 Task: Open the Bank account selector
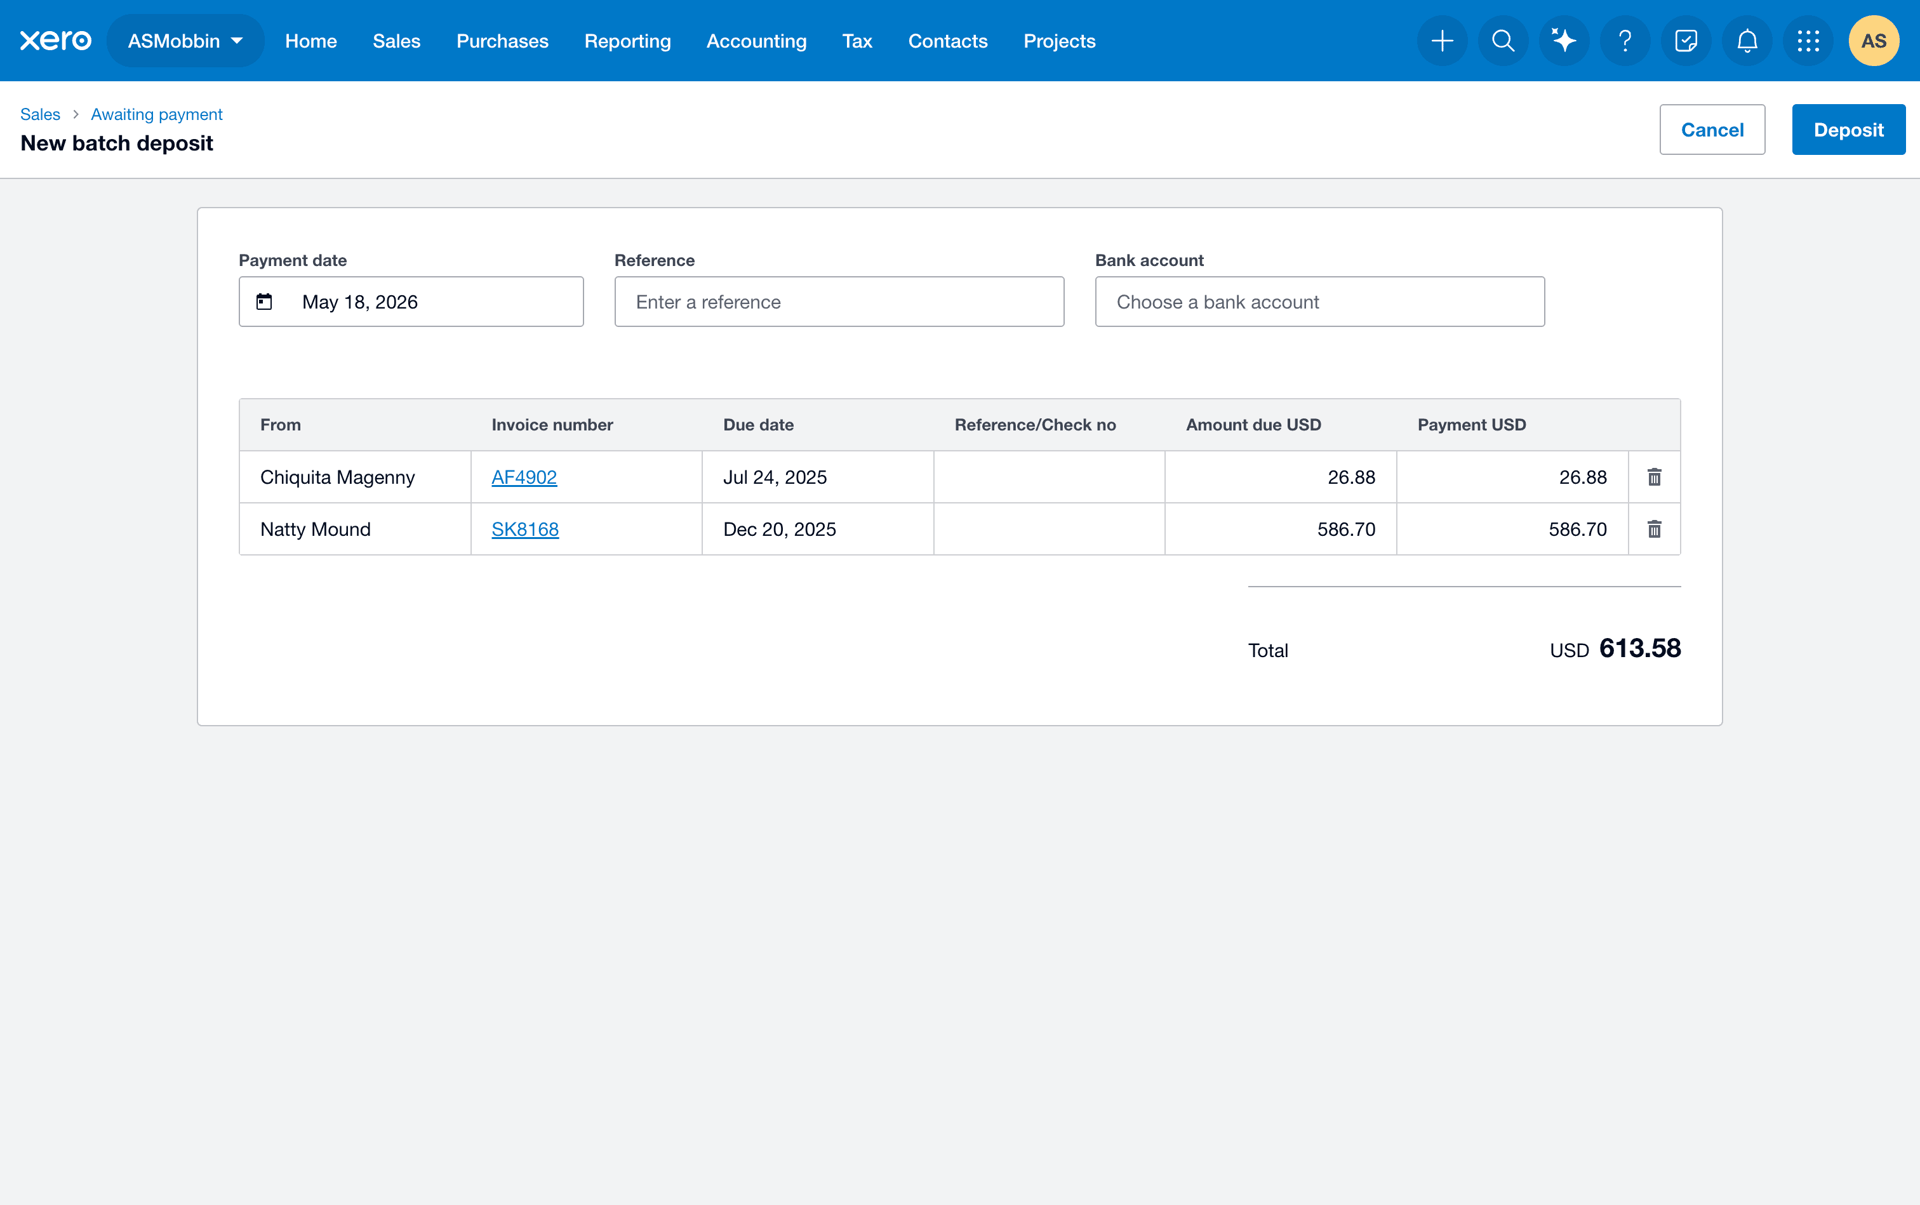[1319, 302]
